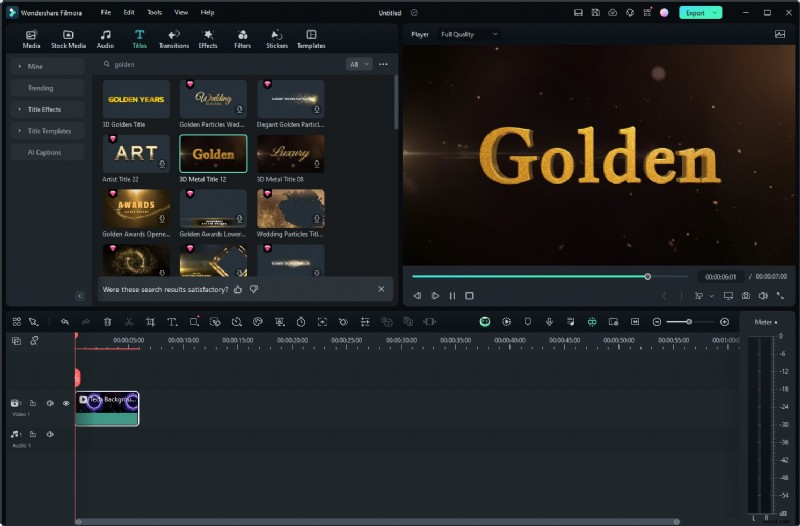The width and height of the screenshot is (800, 526).
Task: Adjust the player volume speaker icon
Action: pyautogui.click(x=763, y=296)
